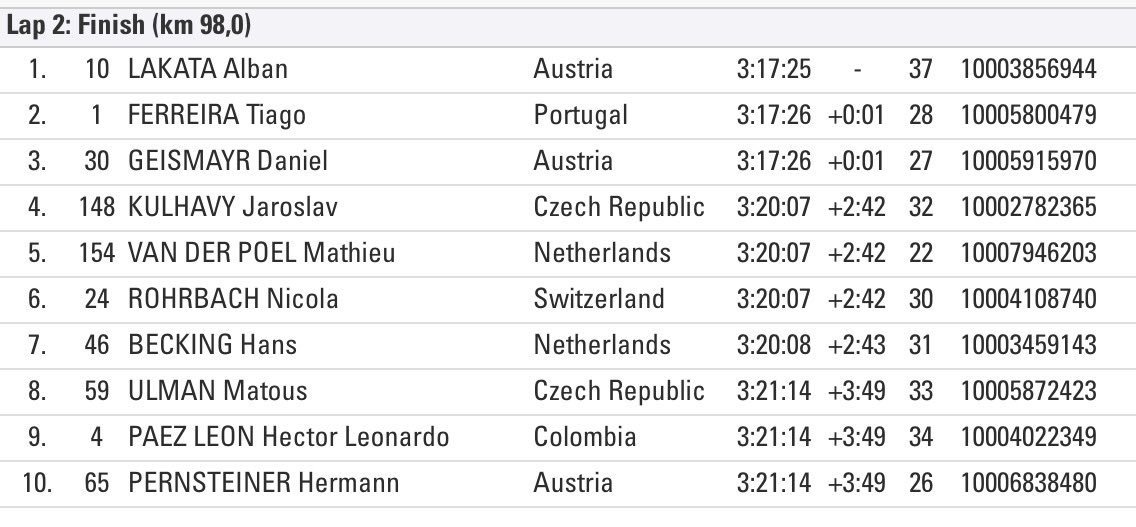Click winning time 3:17:25
This screenshot has width=1136, height=527.
point(773,69)
